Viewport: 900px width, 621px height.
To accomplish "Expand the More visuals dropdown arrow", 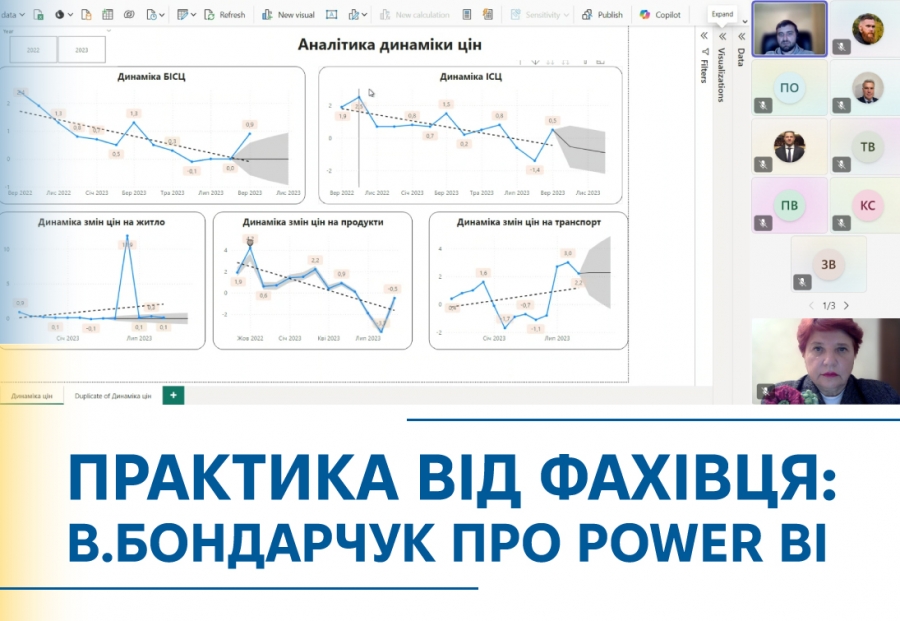I will 364,15.
